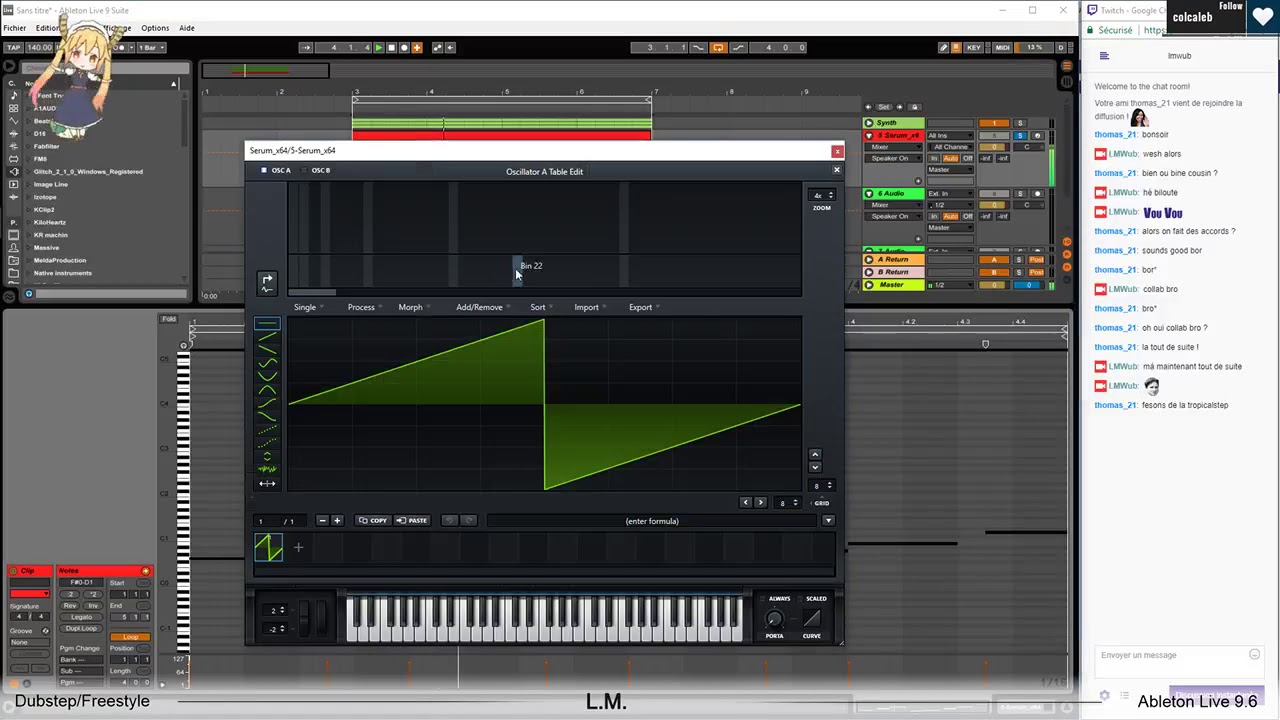Click the down arrow above grid size

click(815, 467)
